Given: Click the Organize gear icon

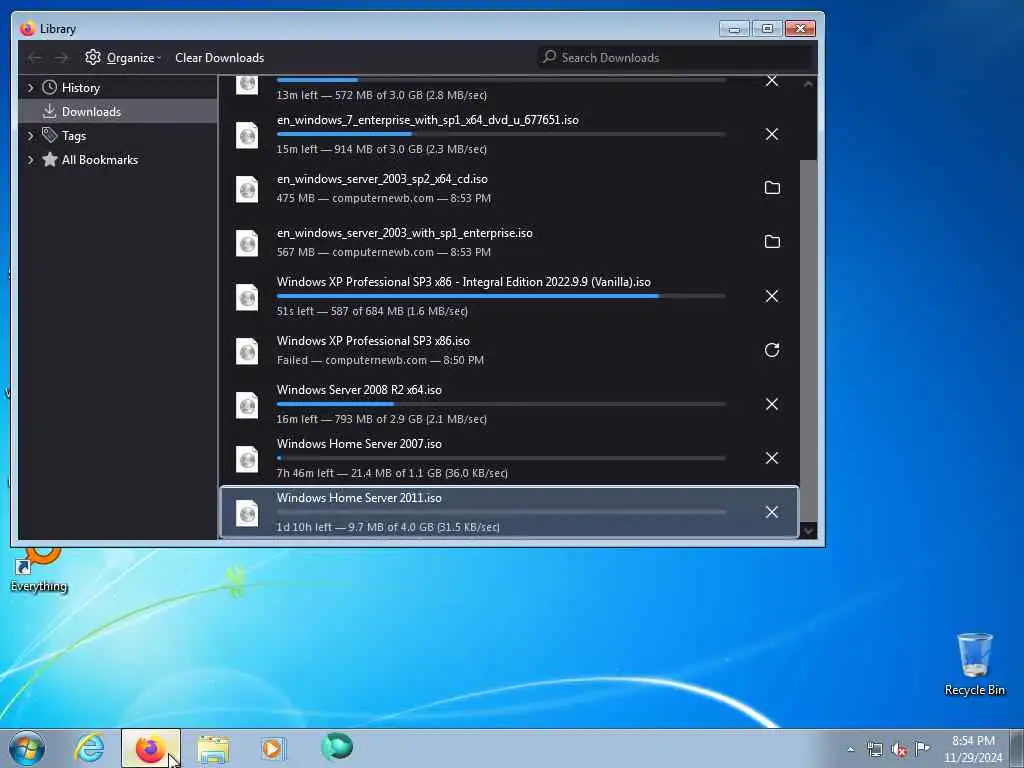Looking at the screenshot, I should tap(93, 57).
